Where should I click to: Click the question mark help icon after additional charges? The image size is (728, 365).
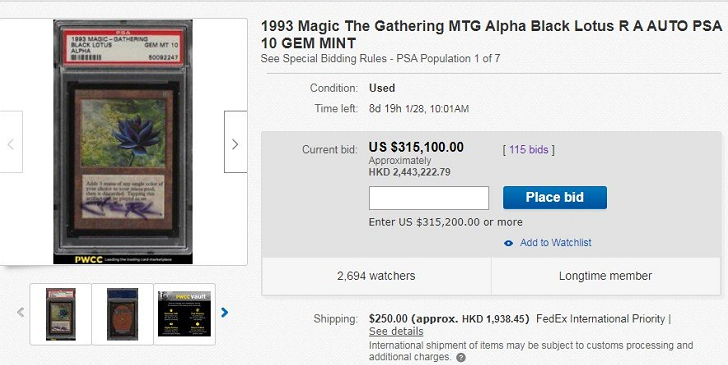click(461, 358)
